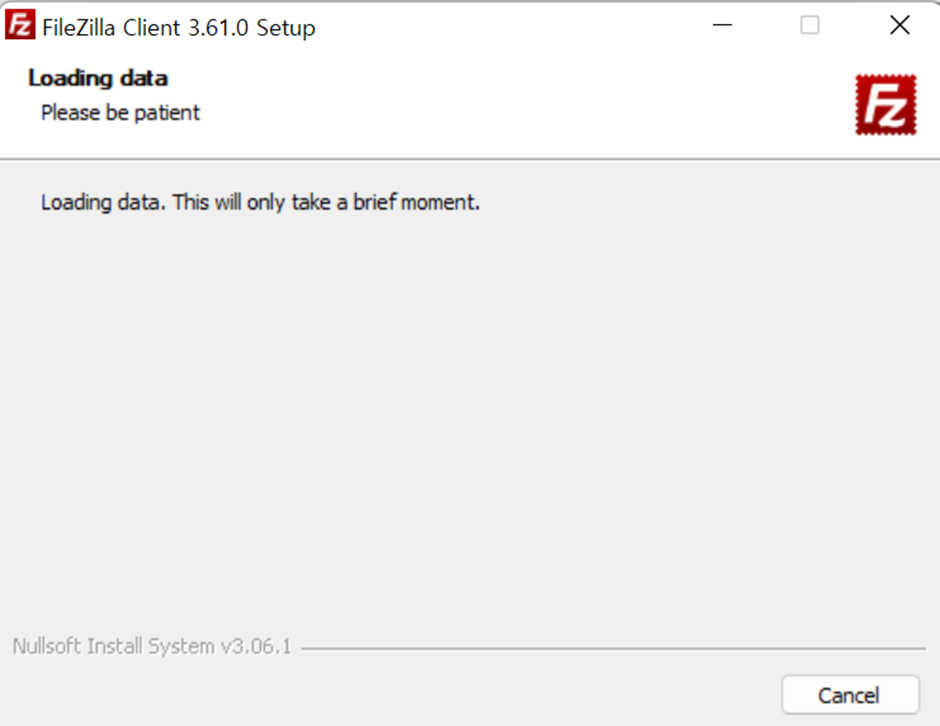Click the small FZ glyph beside the setup title
The height and width of the screenshot is (726, 940).
click(x=19, y=23)
